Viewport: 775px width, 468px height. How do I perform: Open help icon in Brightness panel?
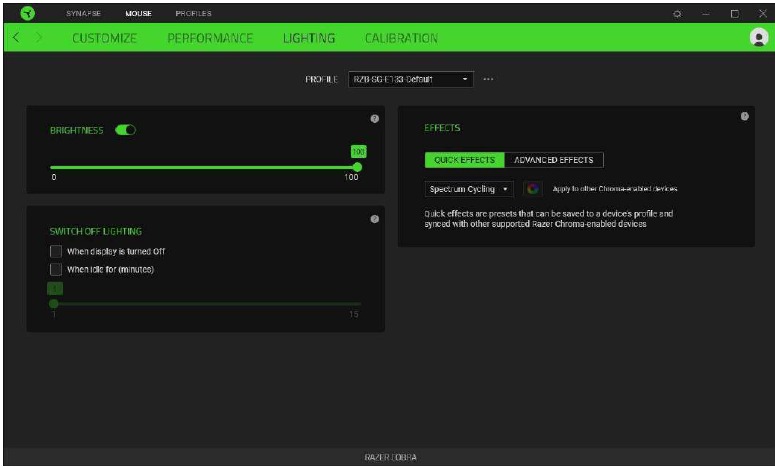click(374, 118)
